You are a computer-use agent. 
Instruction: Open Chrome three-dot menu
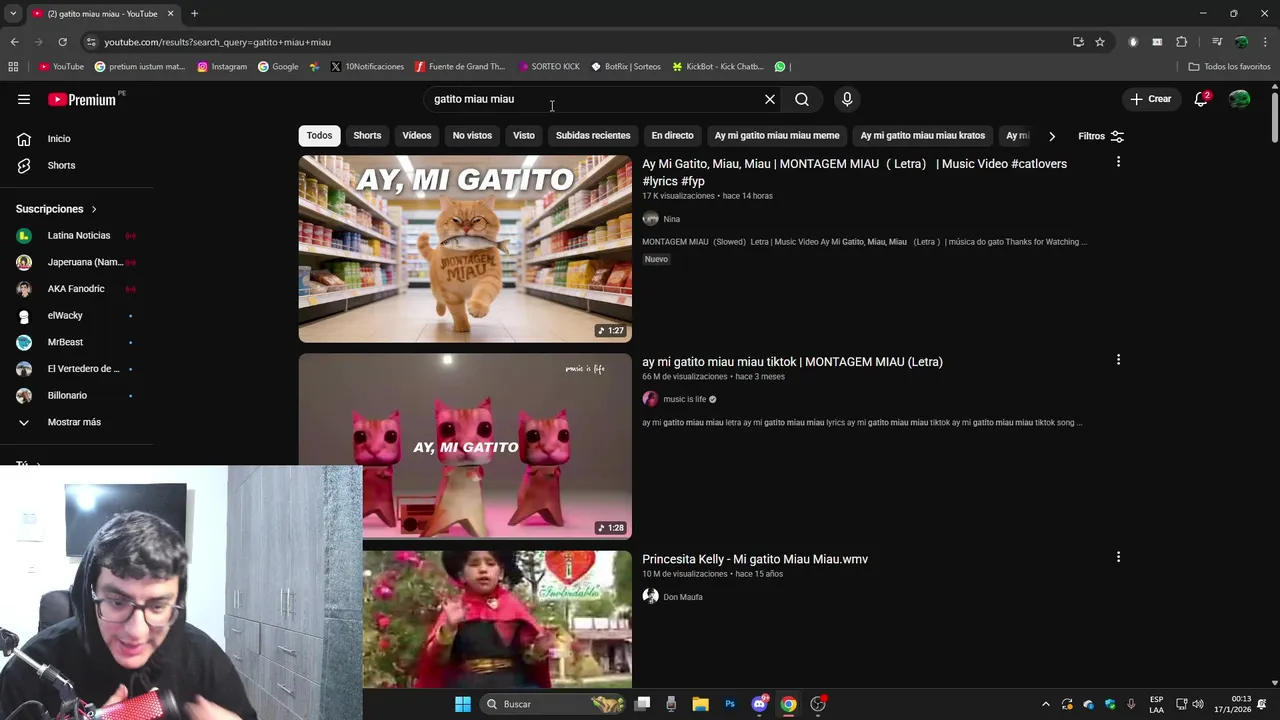pos(1265,42)
